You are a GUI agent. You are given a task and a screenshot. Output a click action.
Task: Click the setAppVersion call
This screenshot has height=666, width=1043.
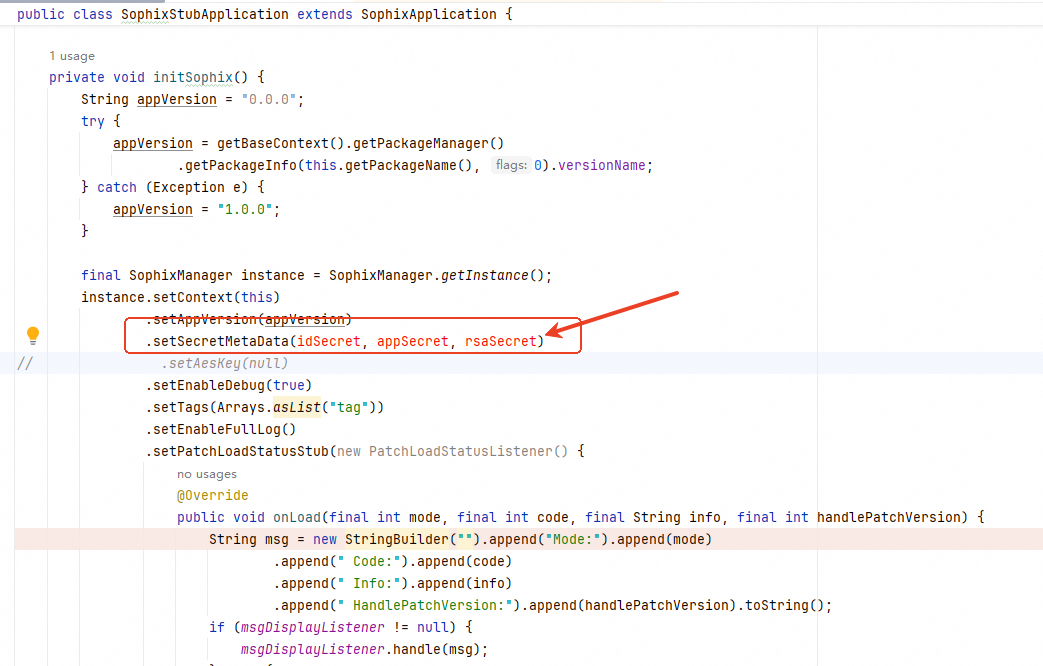pos(205,319)
